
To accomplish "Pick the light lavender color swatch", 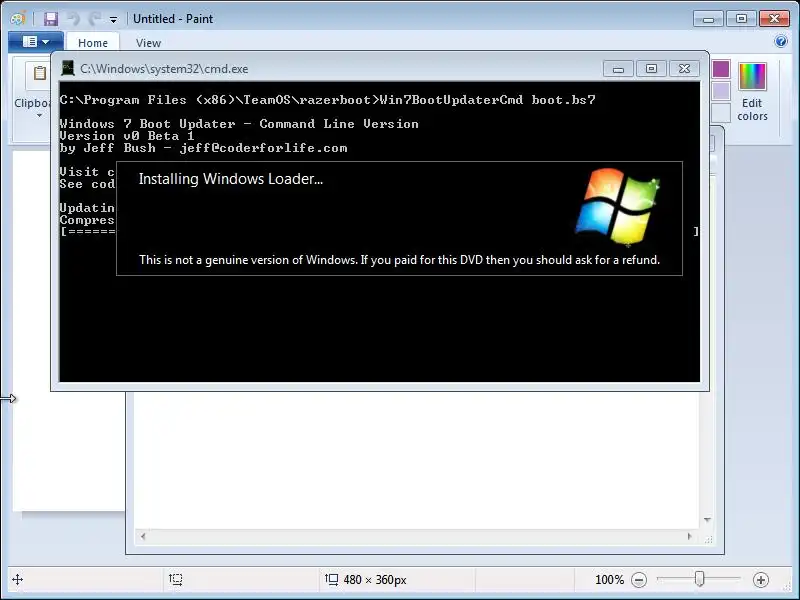I will pyautogui.click(x=721, y=91).
